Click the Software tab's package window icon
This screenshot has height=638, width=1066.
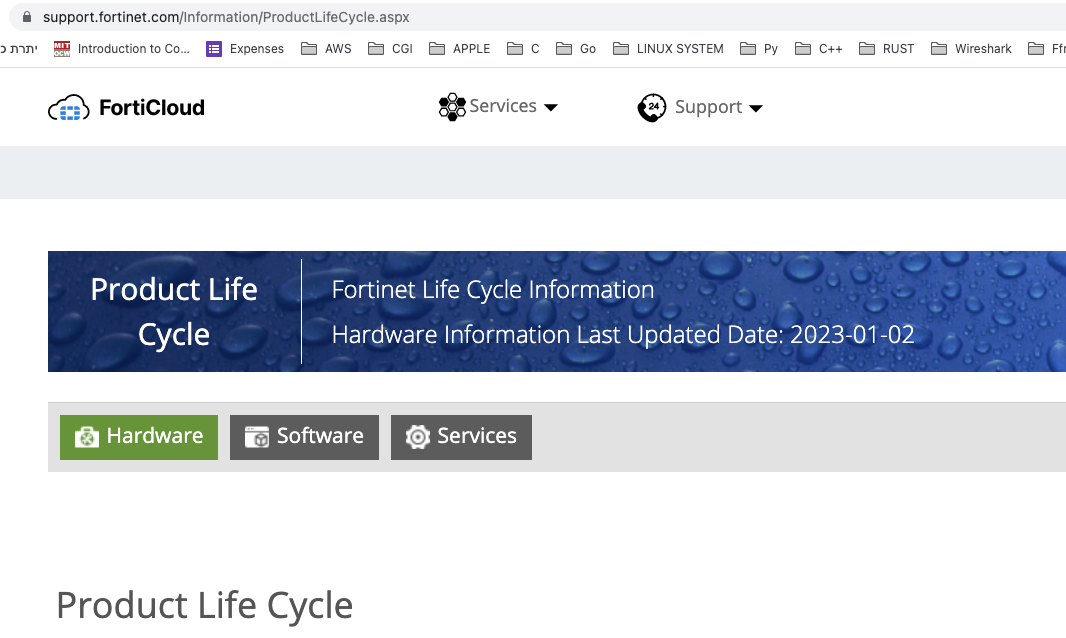tap(257, 437)
